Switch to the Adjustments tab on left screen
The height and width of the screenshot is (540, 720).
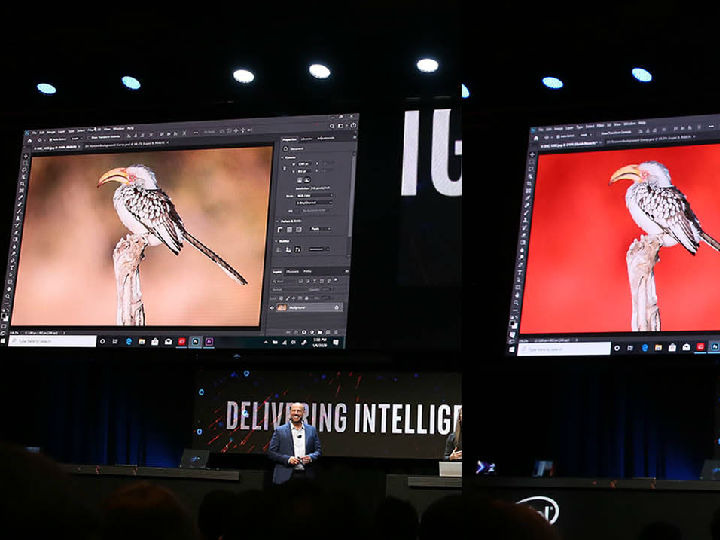(x=326, y=138)
